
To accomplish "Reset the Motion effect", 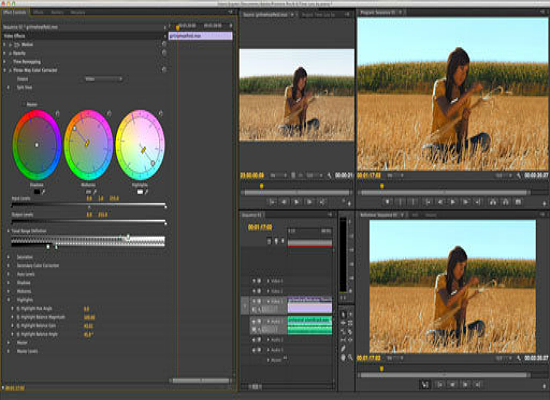I will point(164,44).
